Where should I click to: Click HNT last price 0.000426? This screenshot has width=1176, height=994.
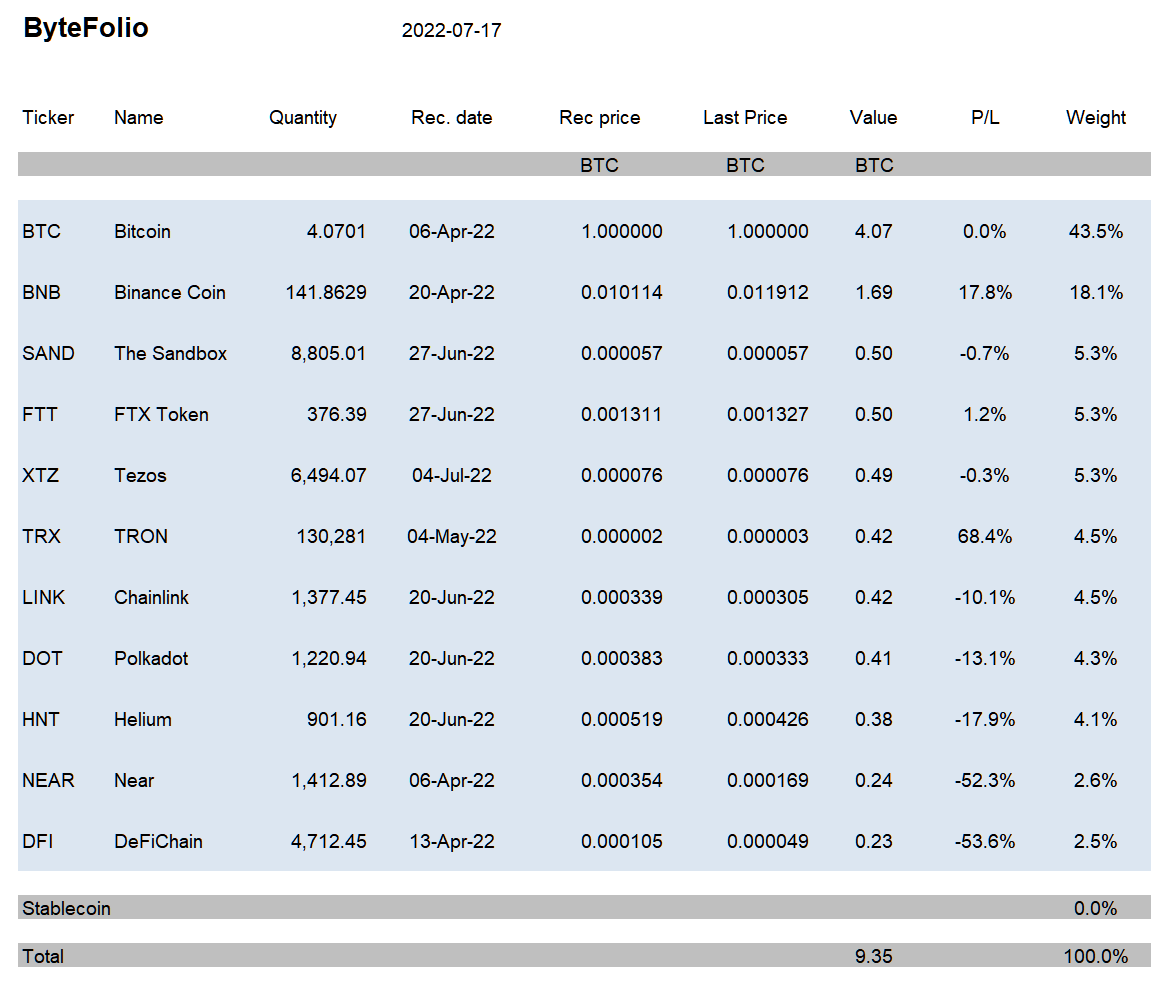[768, 719]
